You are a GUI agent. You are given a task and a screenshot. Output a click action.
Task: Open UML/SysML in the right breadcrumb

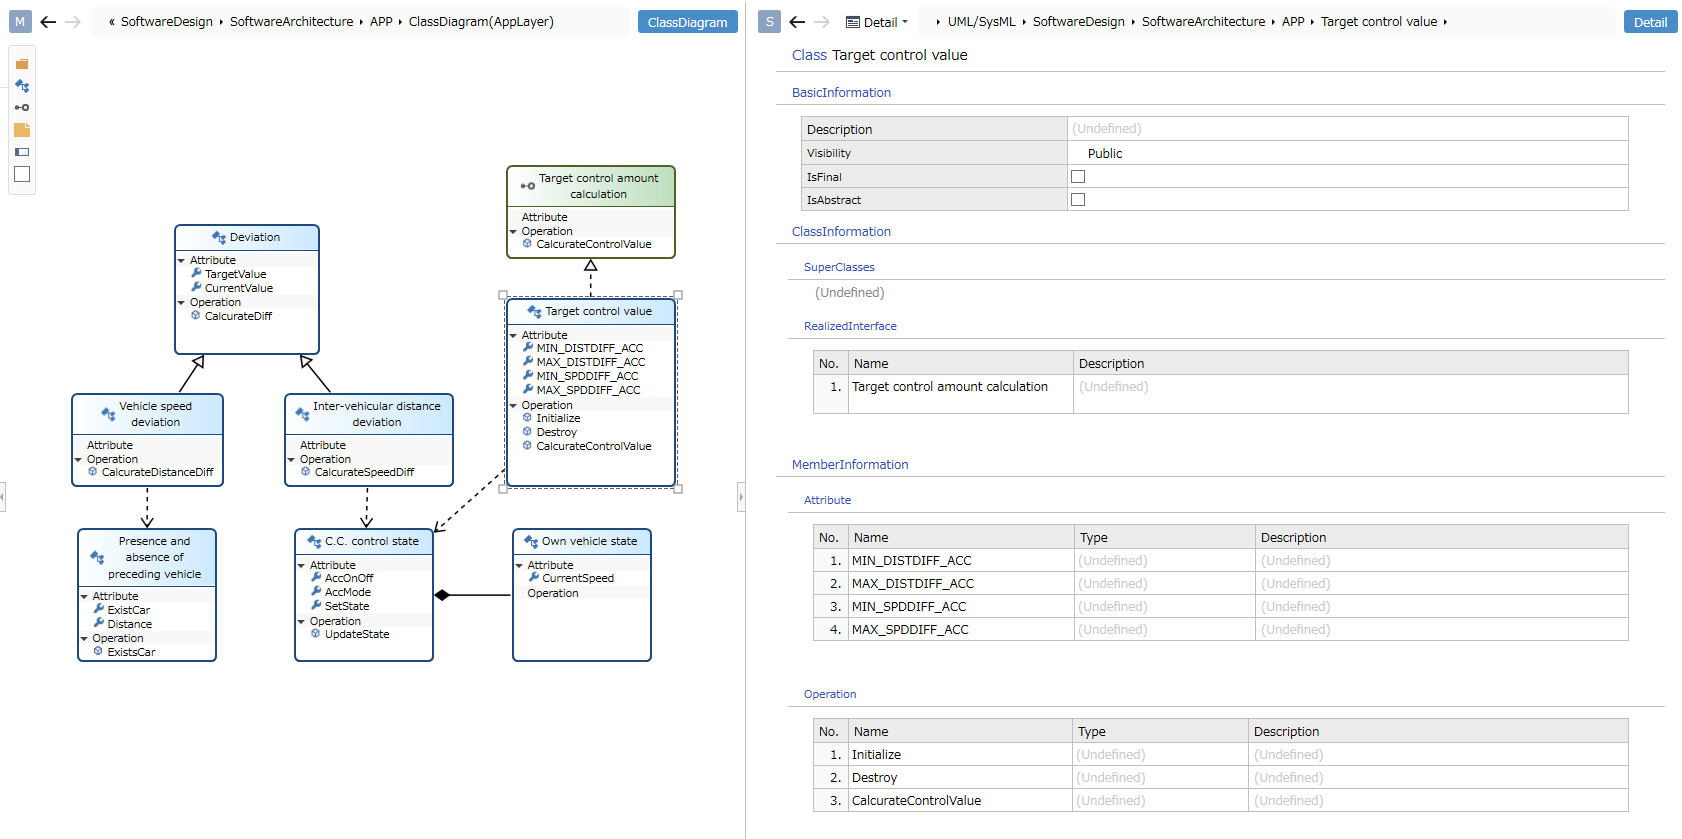coord(981,22)
